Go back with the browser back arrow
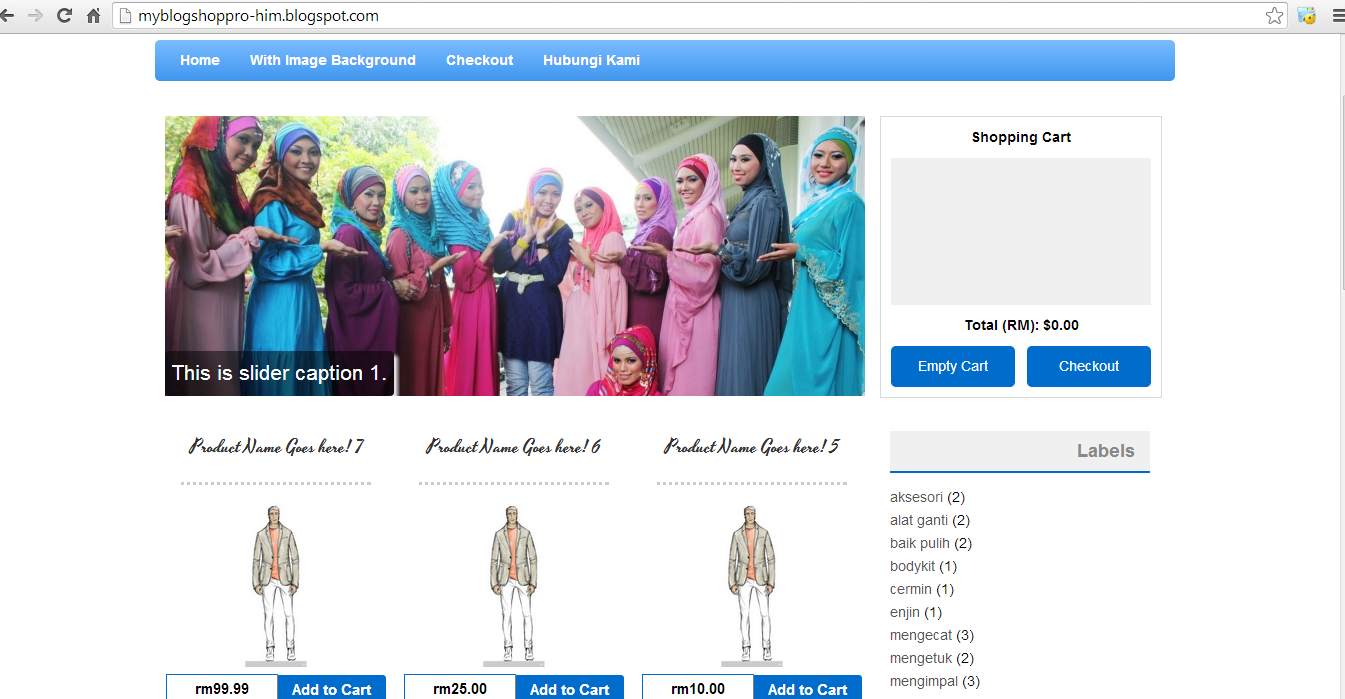The width and height of the screenshot is (1345, 699). 8,16
